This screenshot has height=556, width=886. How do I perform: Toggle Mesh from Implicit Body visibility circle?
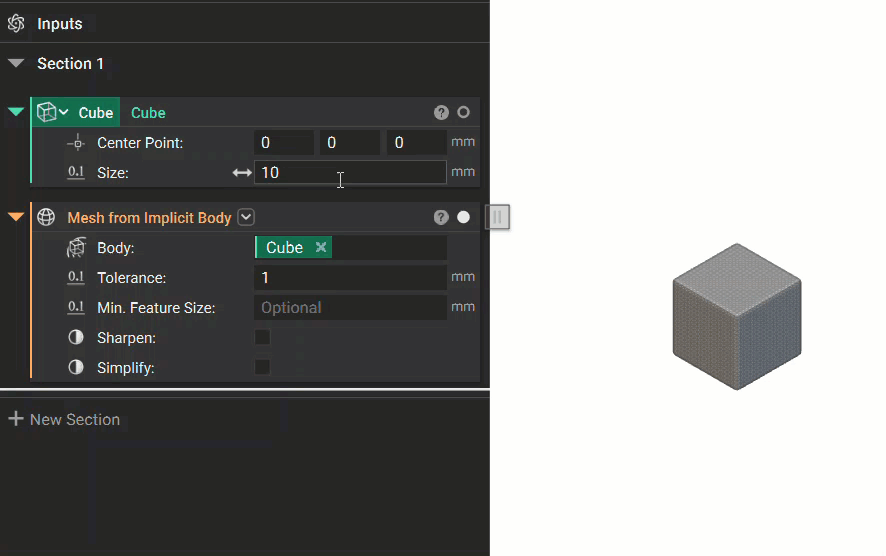pos(463,217)
